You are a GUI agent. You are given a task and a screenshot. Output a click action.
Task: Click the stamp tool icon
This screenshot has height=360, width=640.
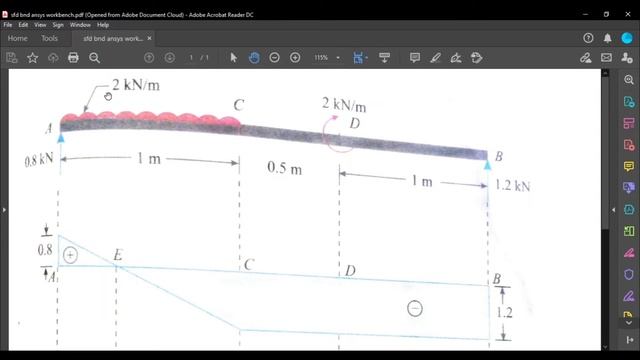pyautogui.click(x=476, y=58)
